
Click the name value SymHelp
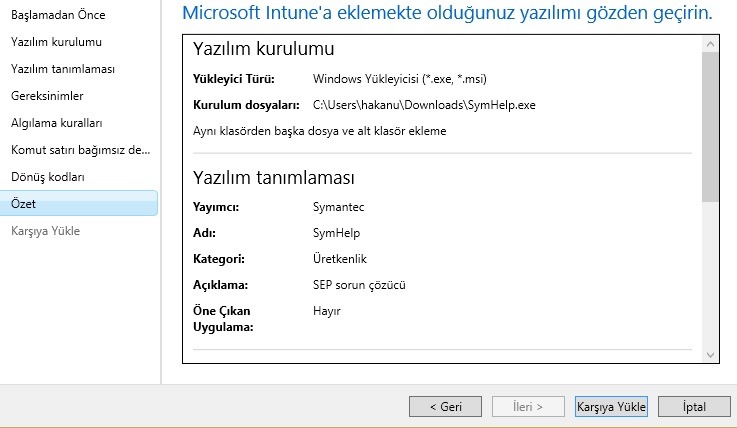337,233
